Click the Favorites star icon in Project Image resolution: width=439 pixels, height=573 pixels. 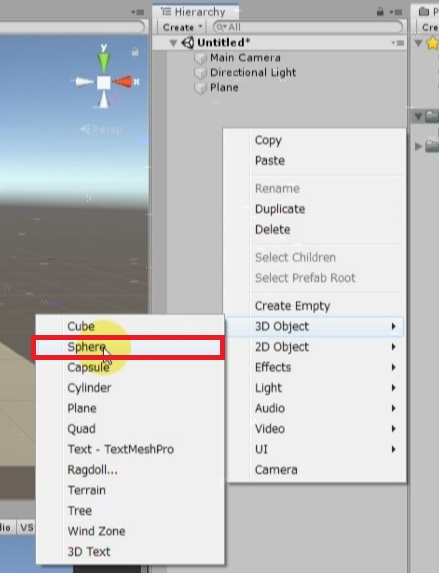(x=432, y=43)
